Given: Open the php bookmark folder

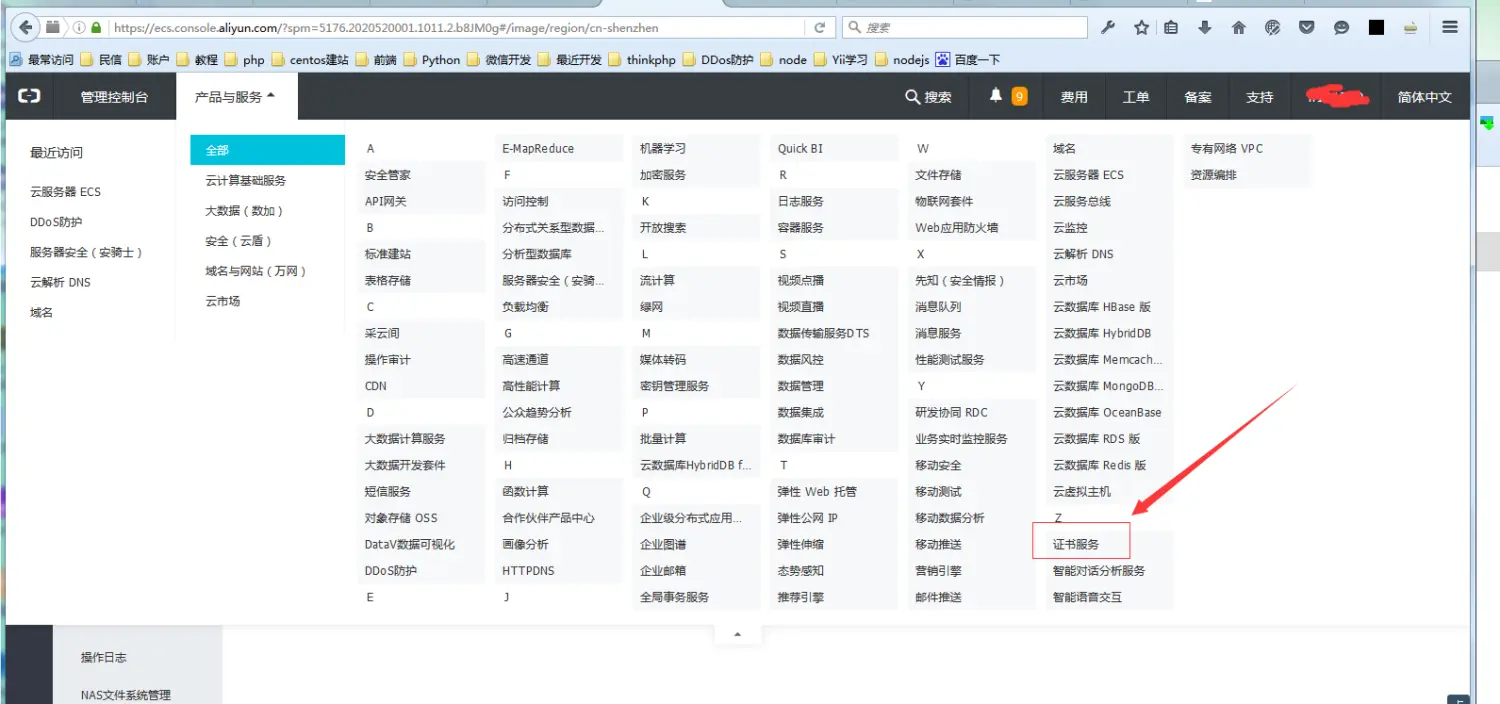Looking at the screenshot, I should tap(245, 60).
